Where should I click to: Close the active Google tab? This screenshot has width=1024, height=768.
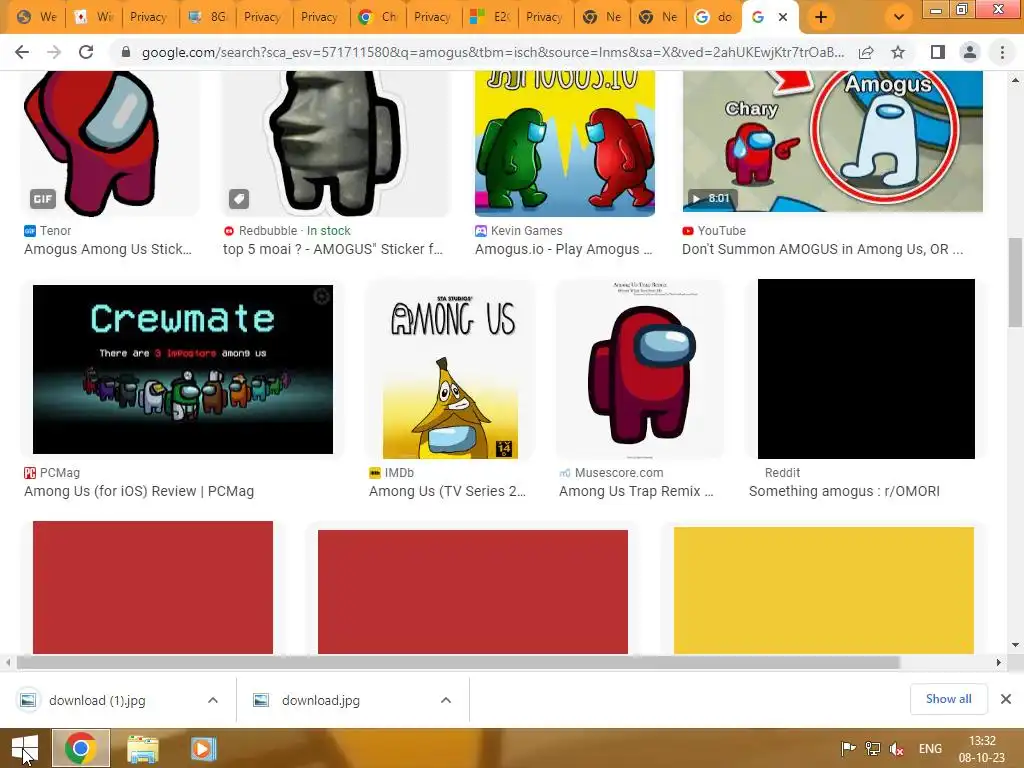783,17
